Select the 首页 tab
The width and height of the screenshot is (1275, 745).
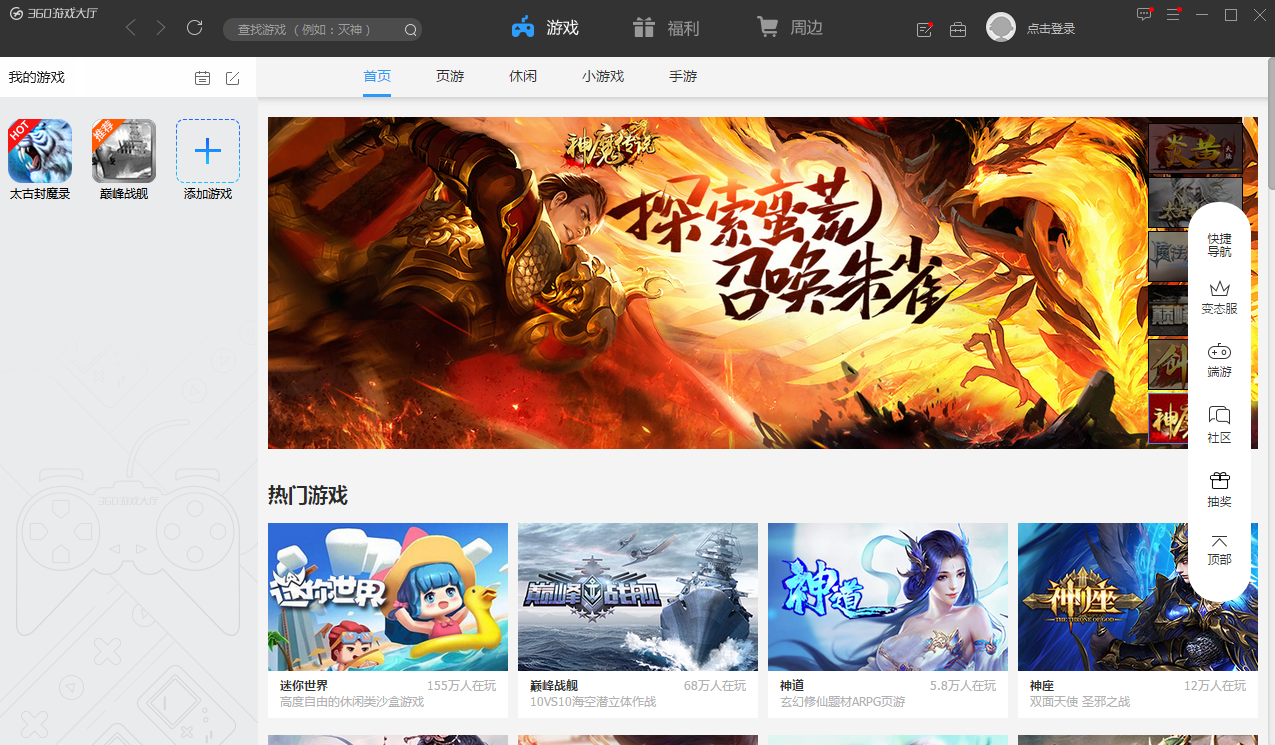click(377, 77)
